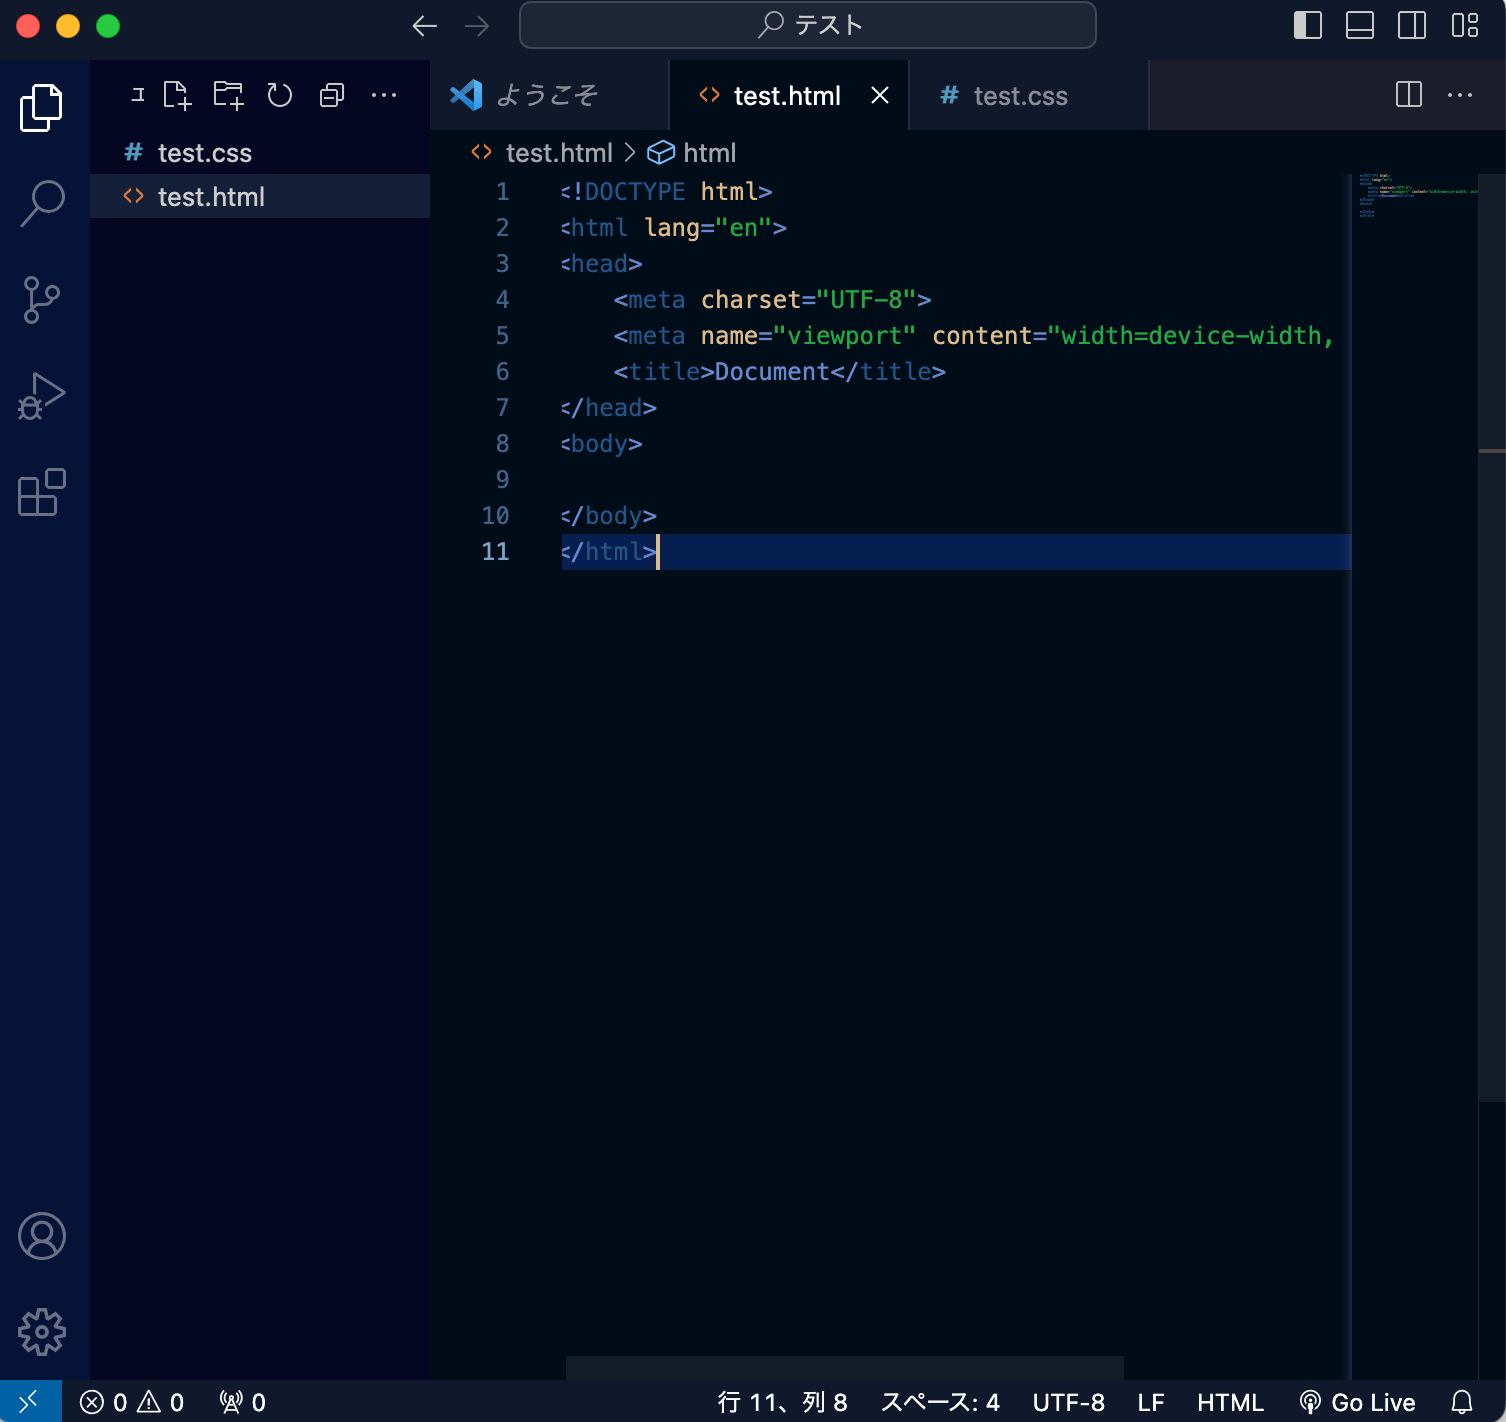The width and height of the screenshot is (1506, 1422).
Task: Click the closing body tag line
Action: click(x=608, y=515)
